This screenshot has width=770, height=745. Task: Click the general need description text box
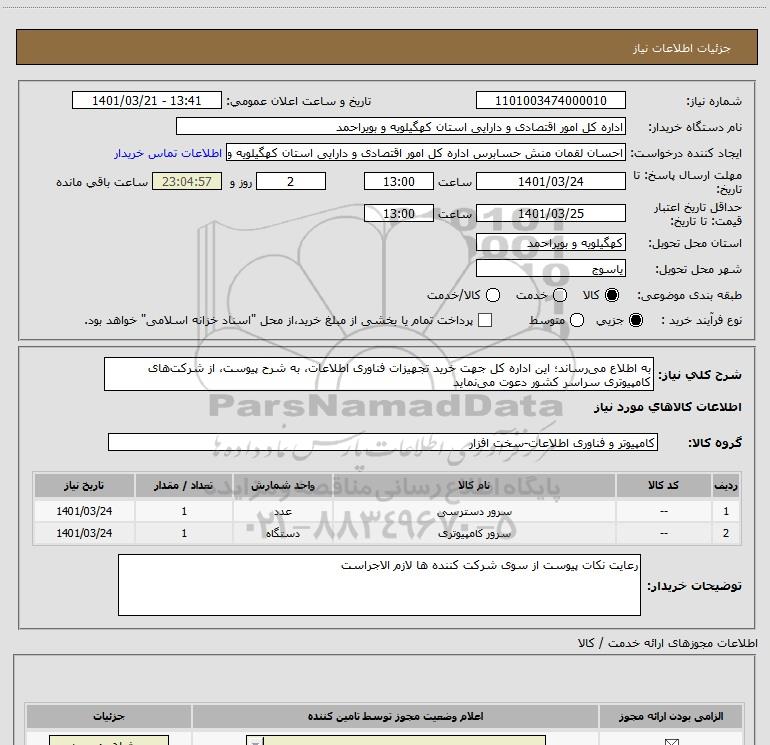click(x=379, y=375)
